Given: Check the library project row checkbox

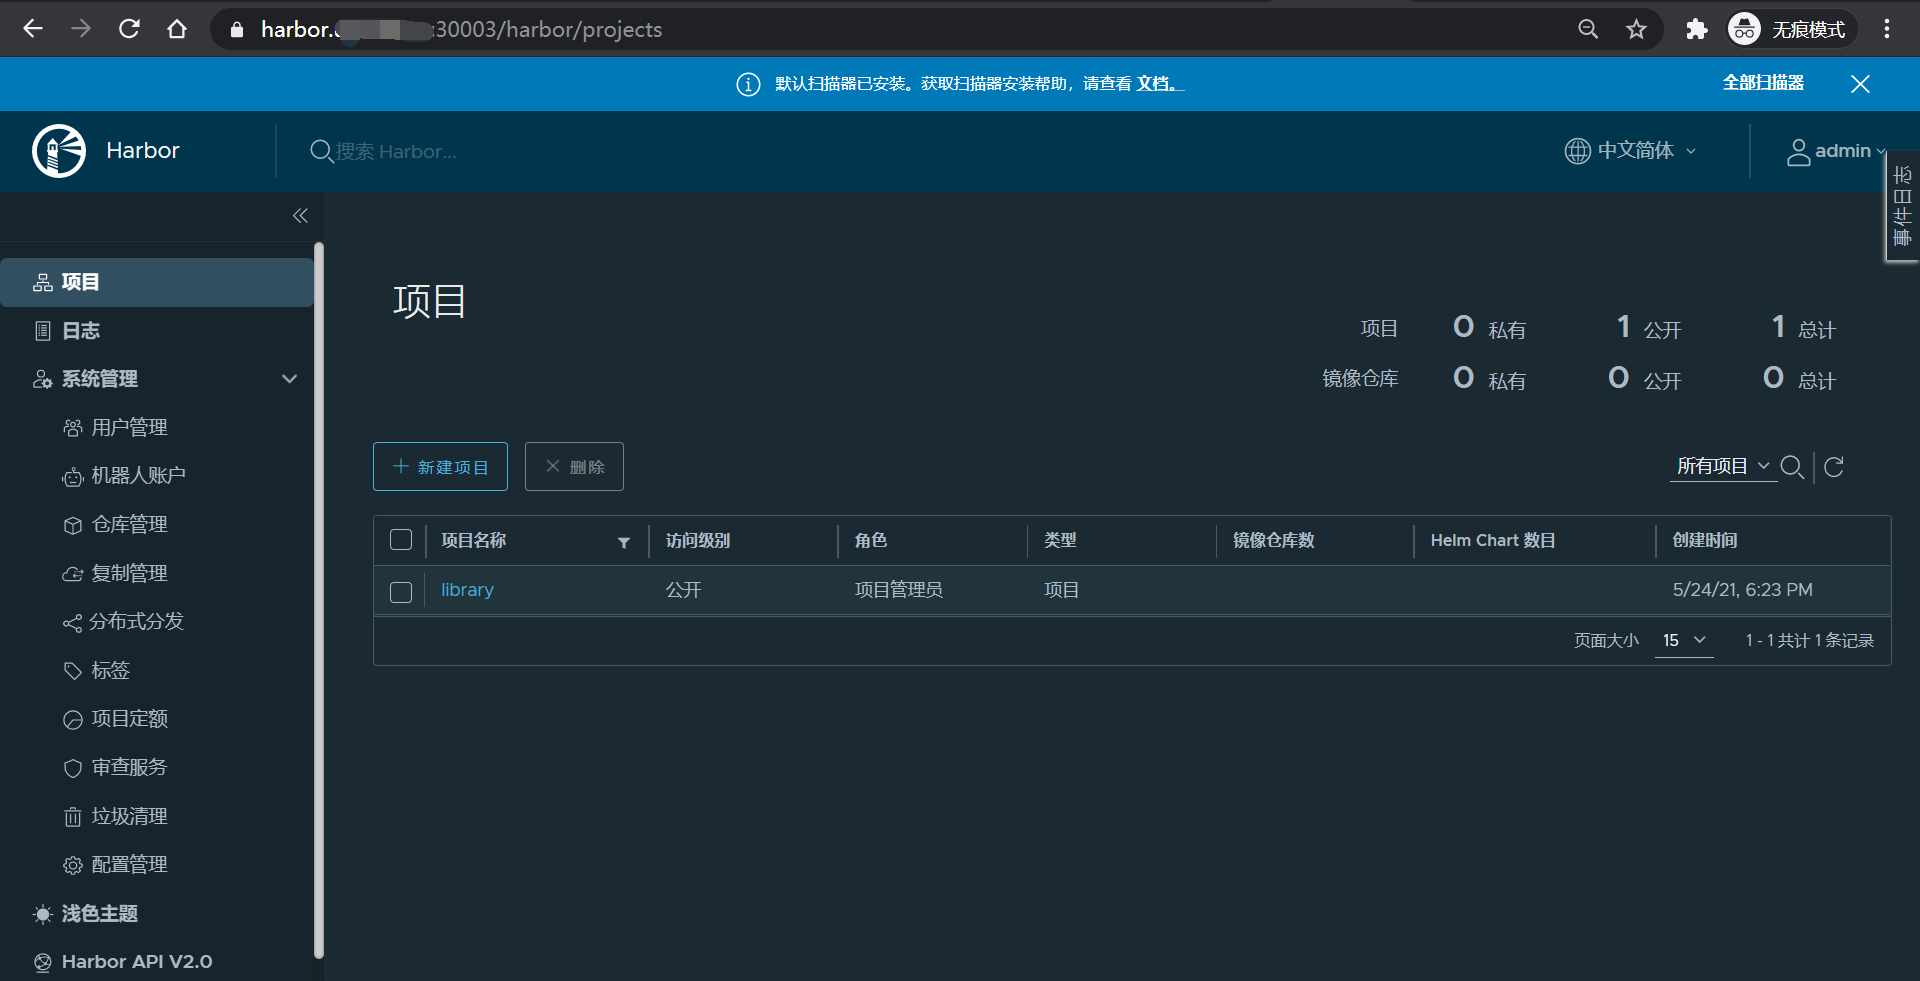Looking at the screenshot, I should tap(401, 592).
